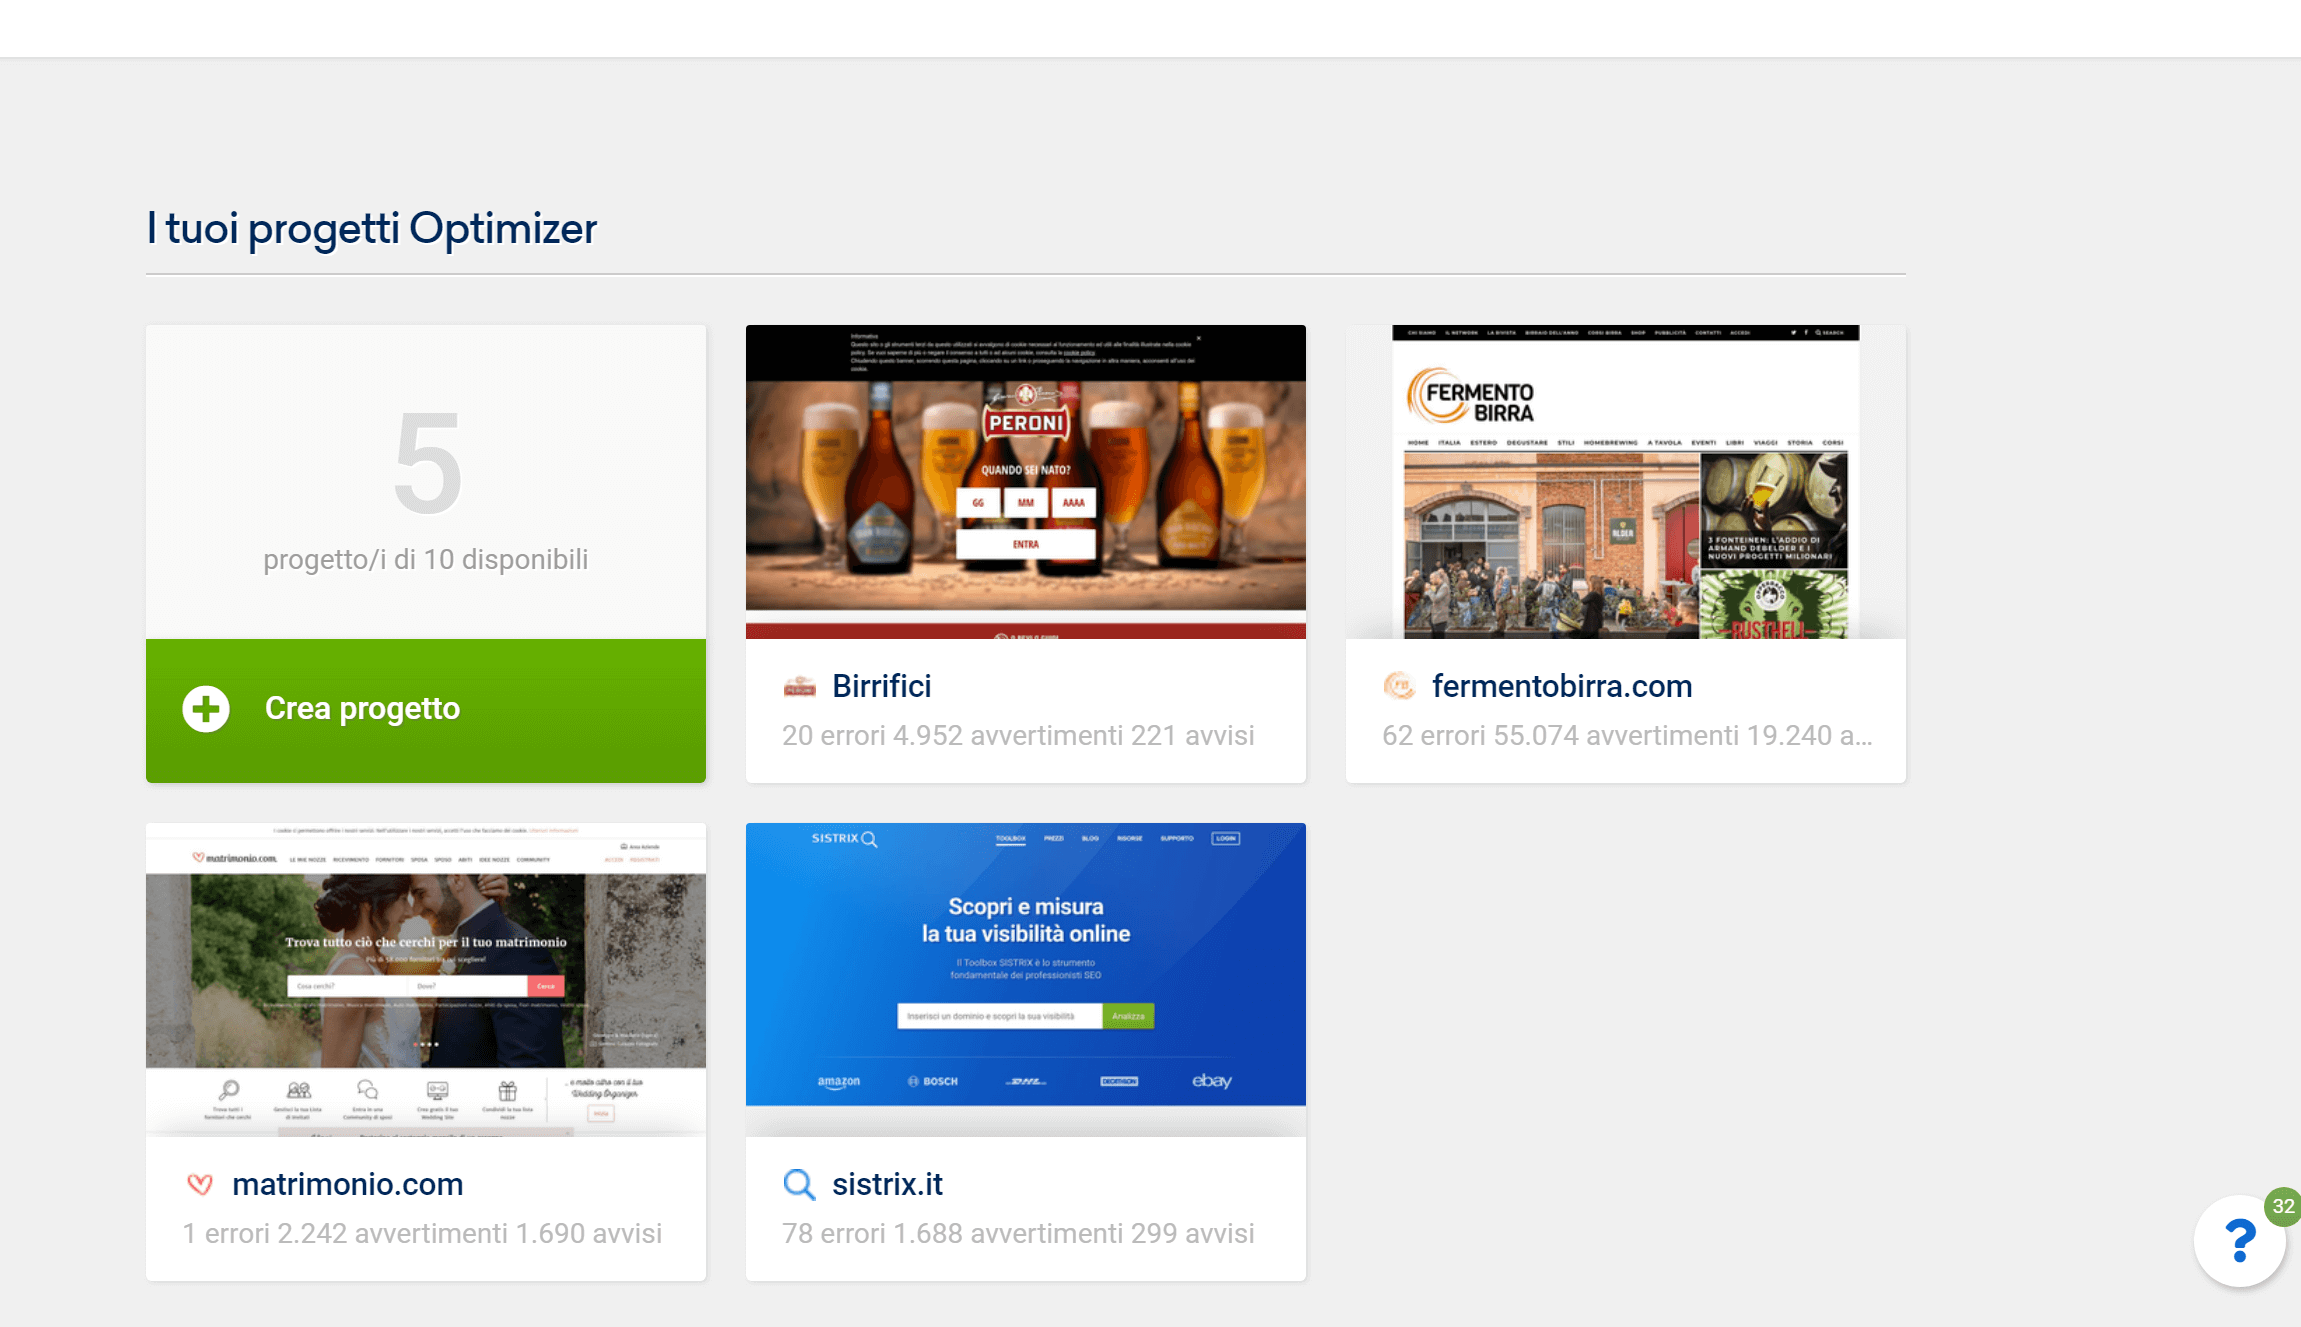Click the Peroni favicon beside Birrifici
Image resolution: width=2301 pixels, height=1327 pixels.
(x=799, y=686)
